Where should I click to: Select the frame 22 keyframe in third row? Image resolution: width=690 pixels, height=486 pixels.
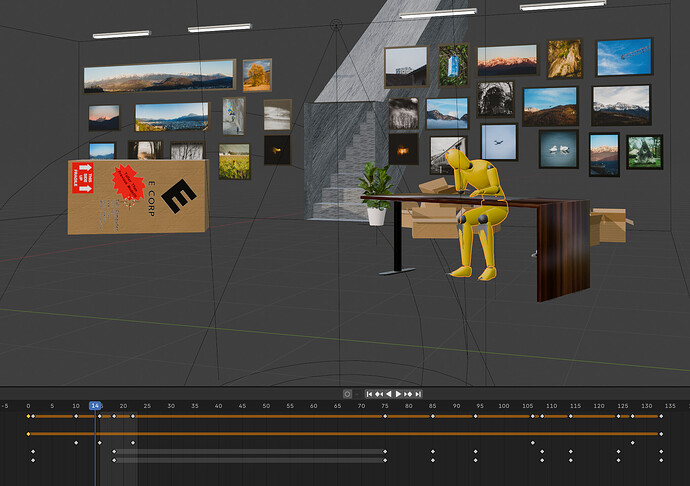[x=133, y=442]
